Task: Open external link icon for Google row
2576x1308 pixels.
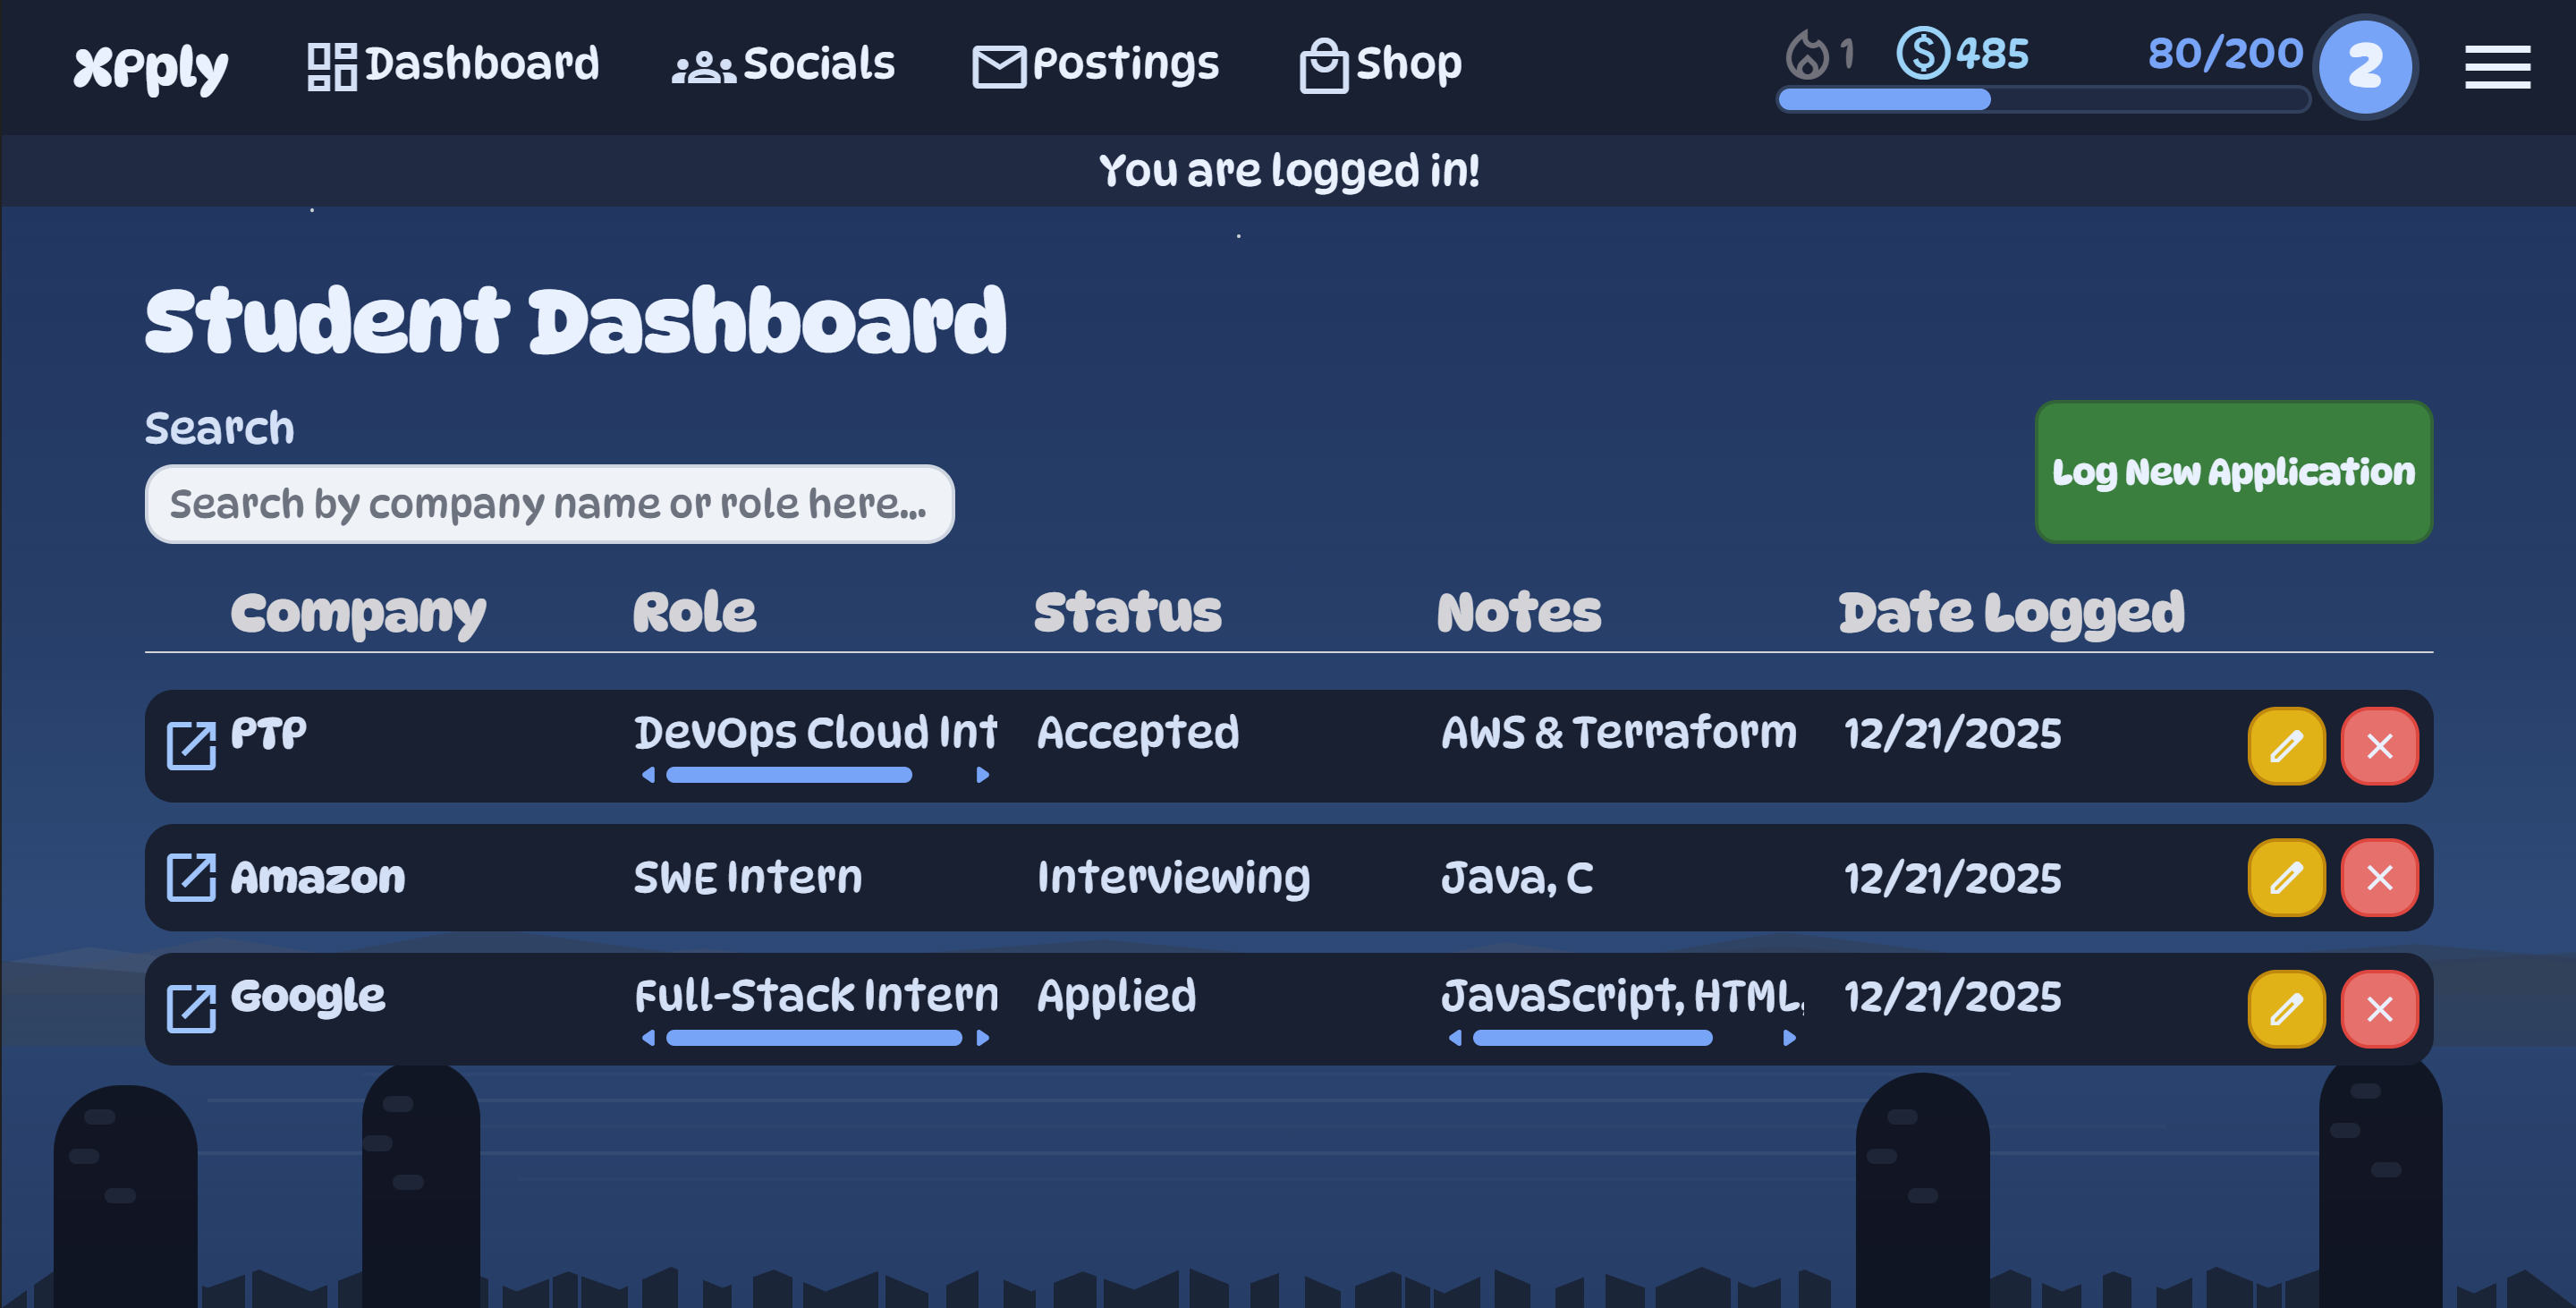Action: pos(191,1008)
